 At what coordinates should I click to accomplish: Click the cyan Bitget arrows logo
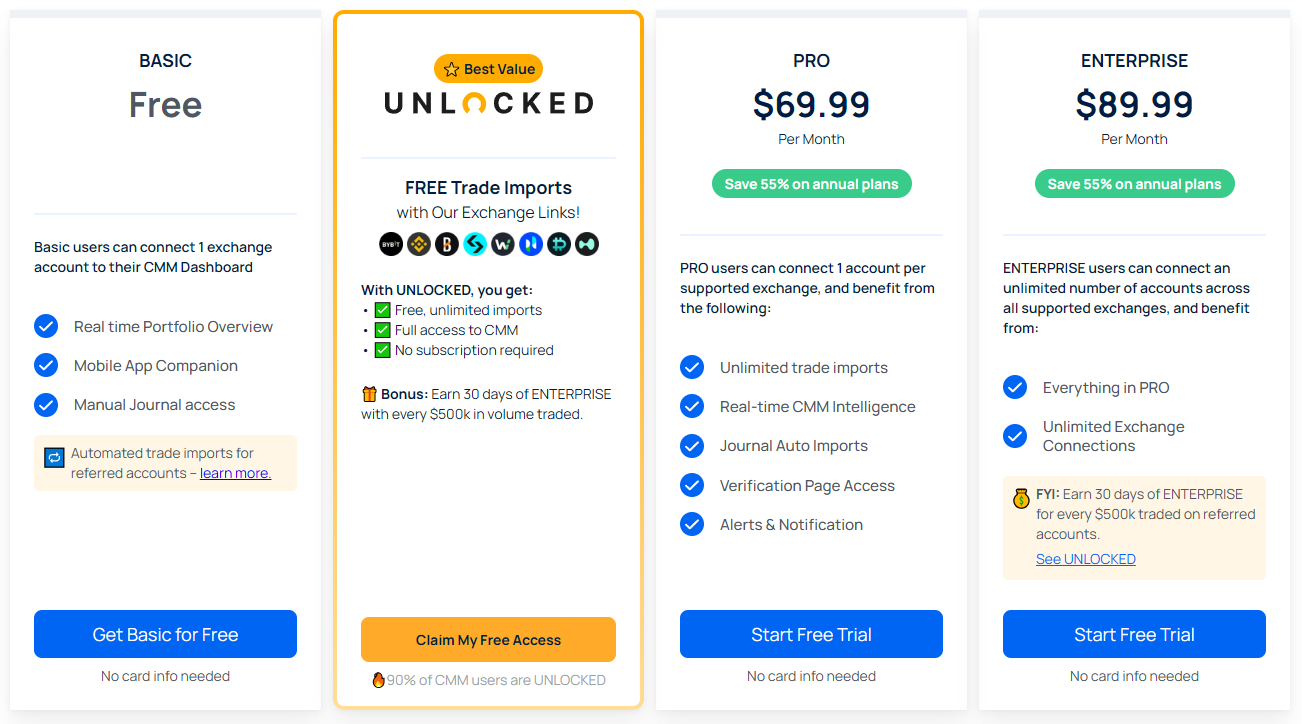pos(474,244)
